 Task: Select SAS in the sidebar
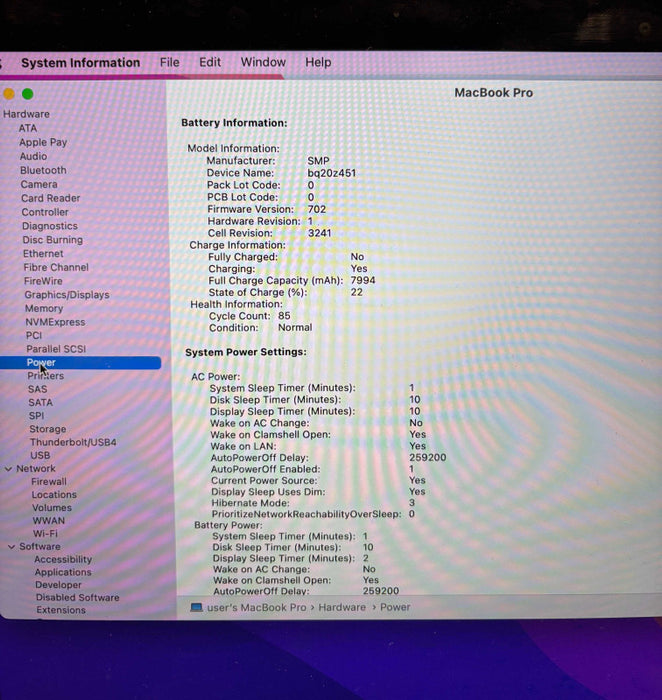click(x=37, y=389)
